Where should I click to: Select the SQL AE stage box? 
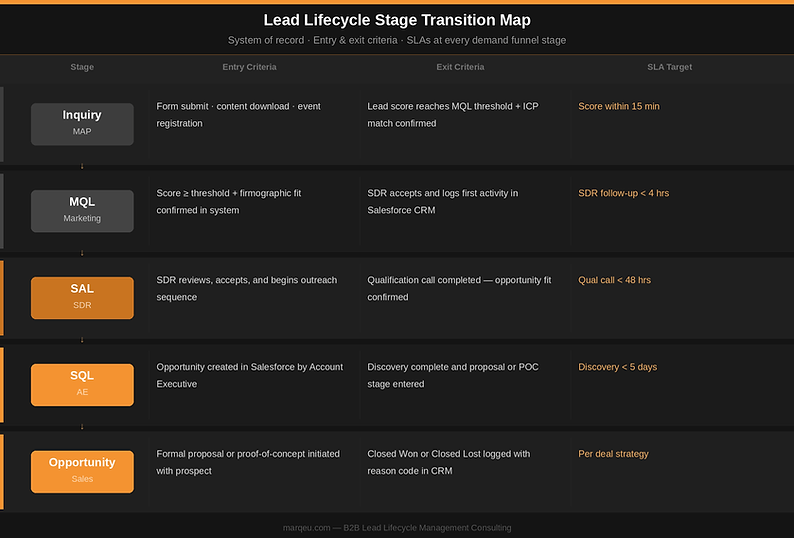[x=82, y=385]
